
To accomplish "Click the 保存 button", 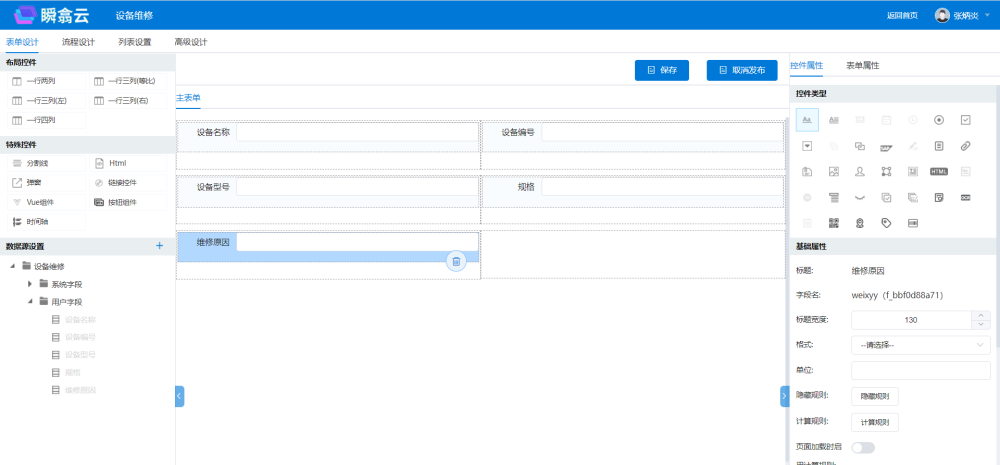I will coord(662,70).
